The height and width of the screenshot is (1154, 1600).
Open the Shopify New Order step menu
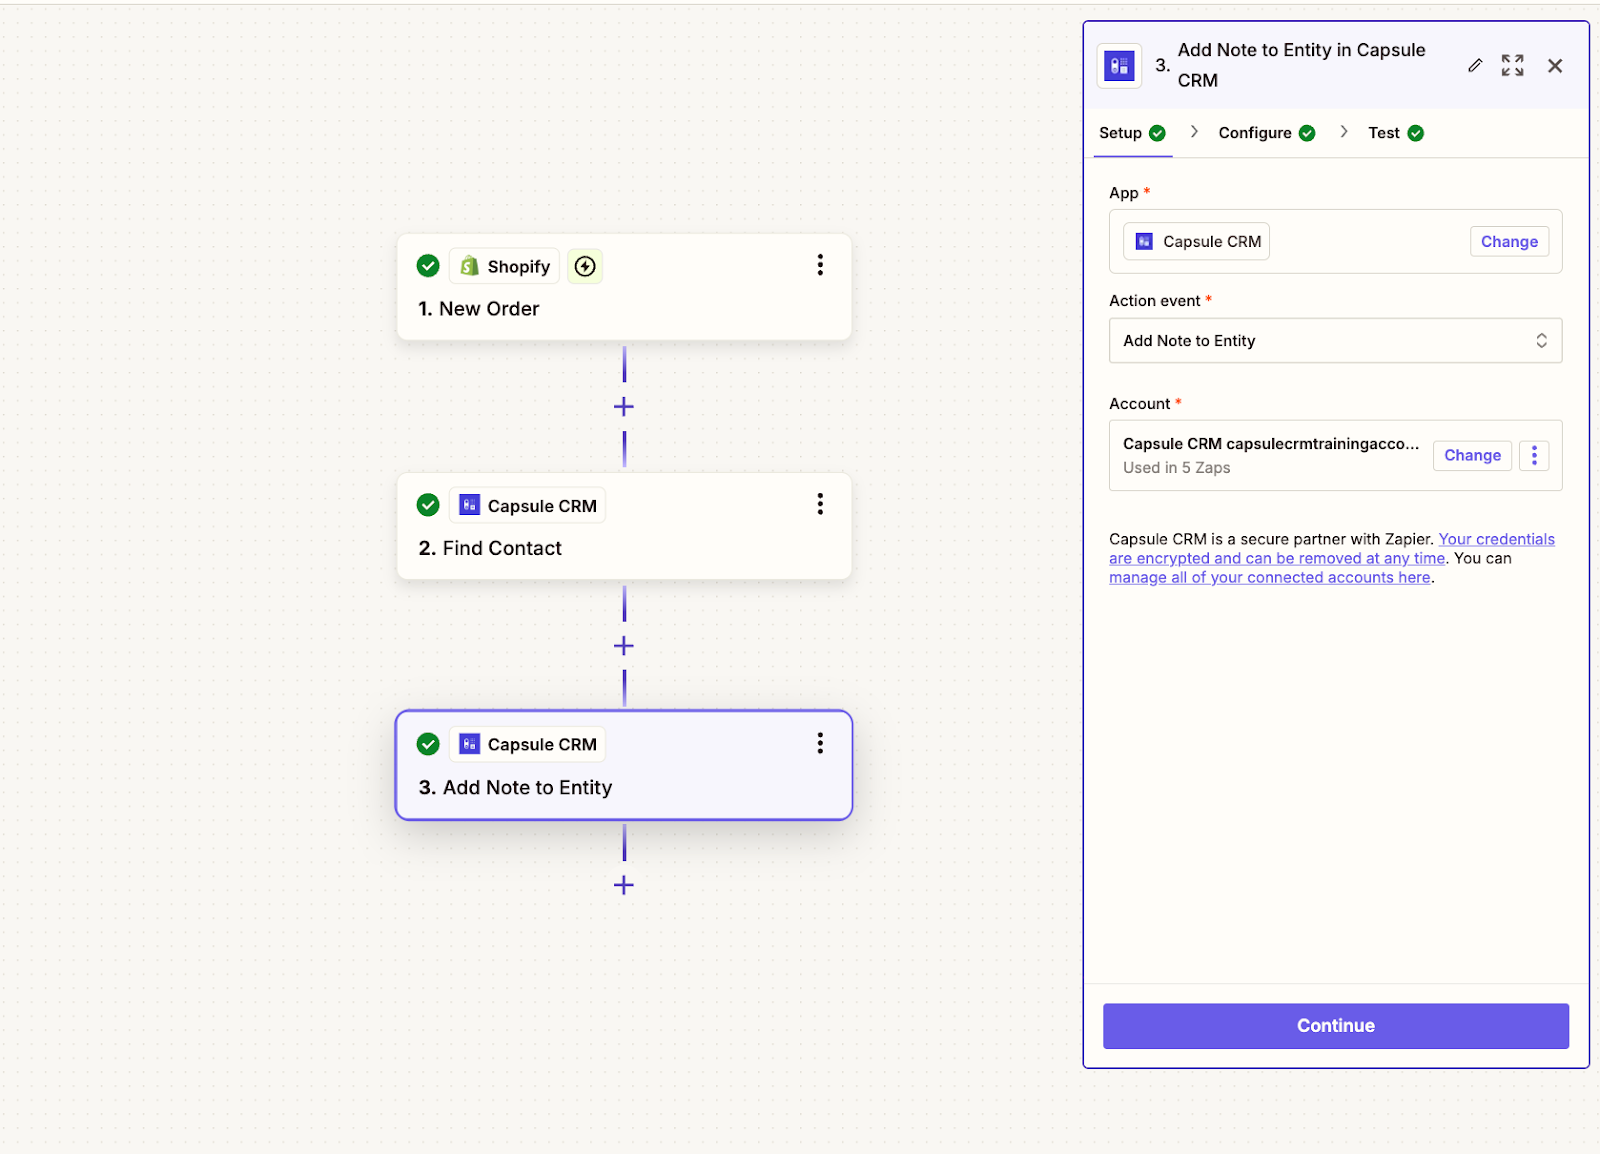(x=820, y=265)
